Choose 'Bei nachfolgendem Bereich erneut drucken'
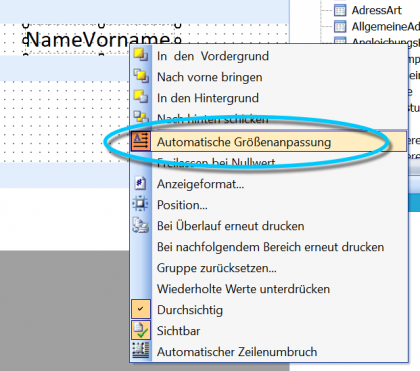Viewport: 420px width, 371px height. (x=270, y=247)
